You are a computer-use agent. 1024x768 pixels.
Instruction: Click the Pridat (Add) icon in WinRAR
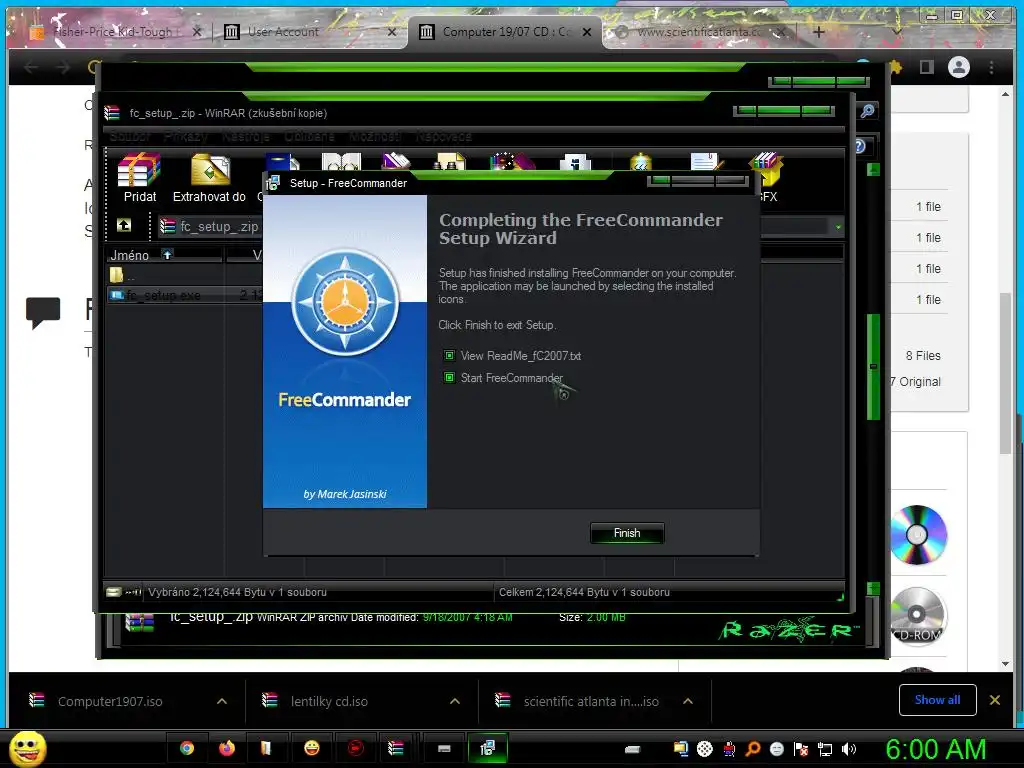139,178
